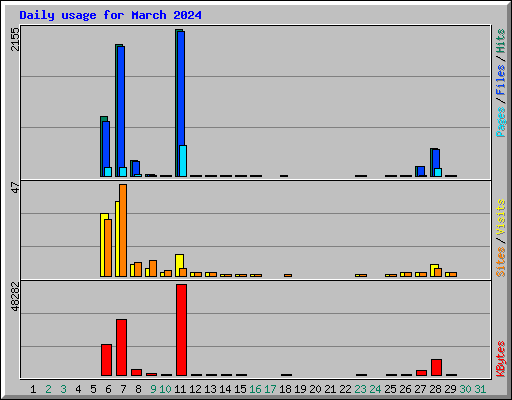Click the 48282 KBytes axis value
512x400 pixels.
(15, 297)
